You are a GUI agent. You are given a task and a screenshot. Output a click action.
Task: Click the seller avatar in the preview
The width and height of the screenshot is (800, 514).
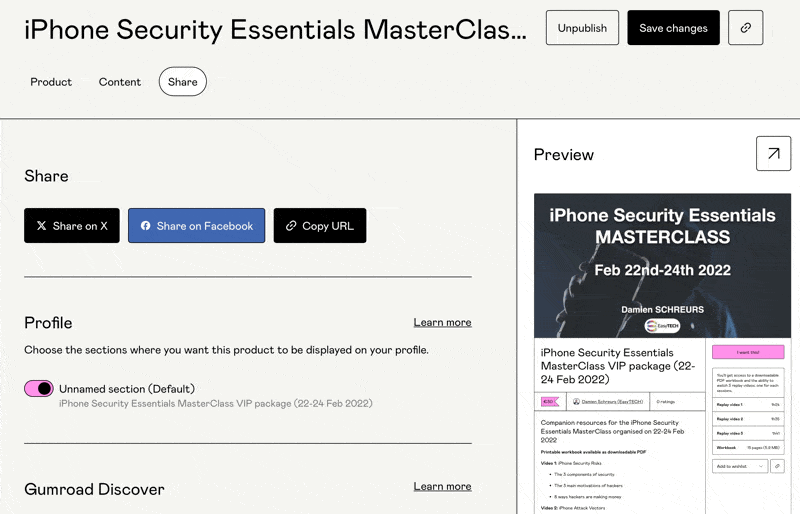[x=576, y=401]
